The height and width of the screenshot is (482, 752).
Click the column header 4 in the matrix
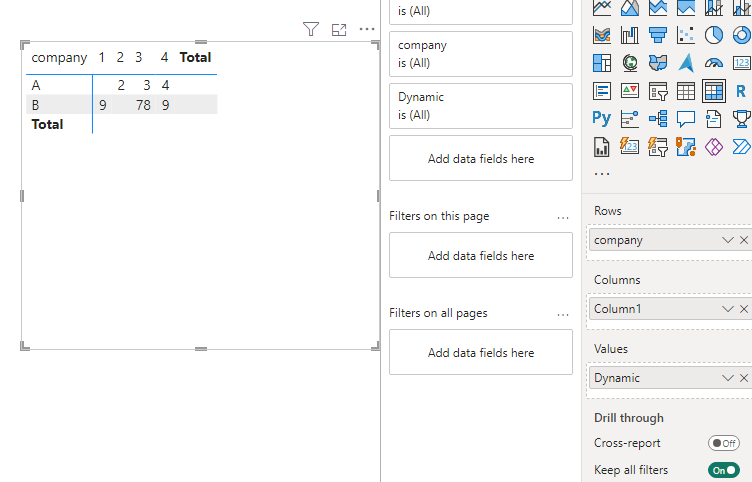click(164, 58)
